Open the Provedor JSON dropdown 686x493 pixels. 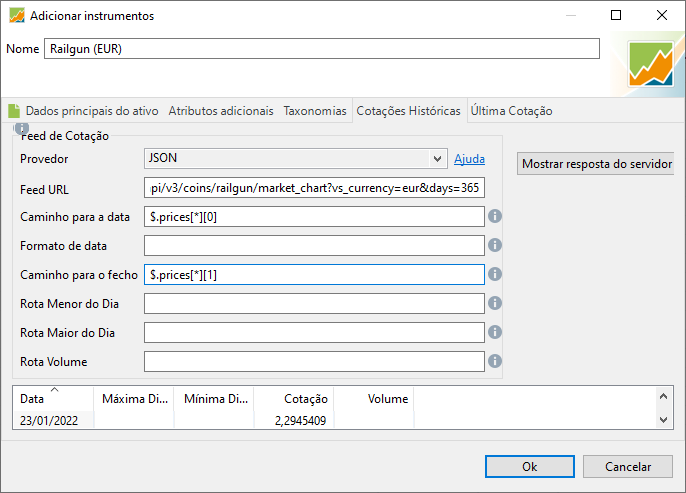(x=296, y=158)
